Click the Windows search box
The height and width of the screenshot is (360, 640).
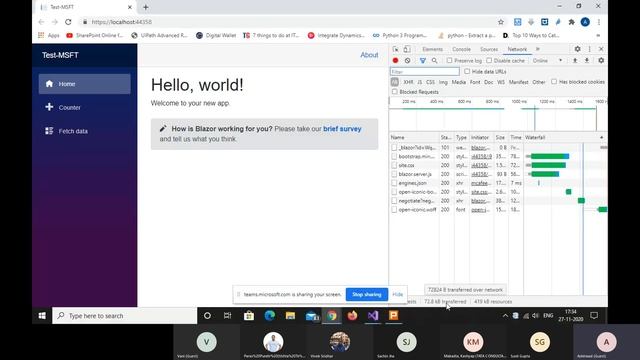pos(124,316)
